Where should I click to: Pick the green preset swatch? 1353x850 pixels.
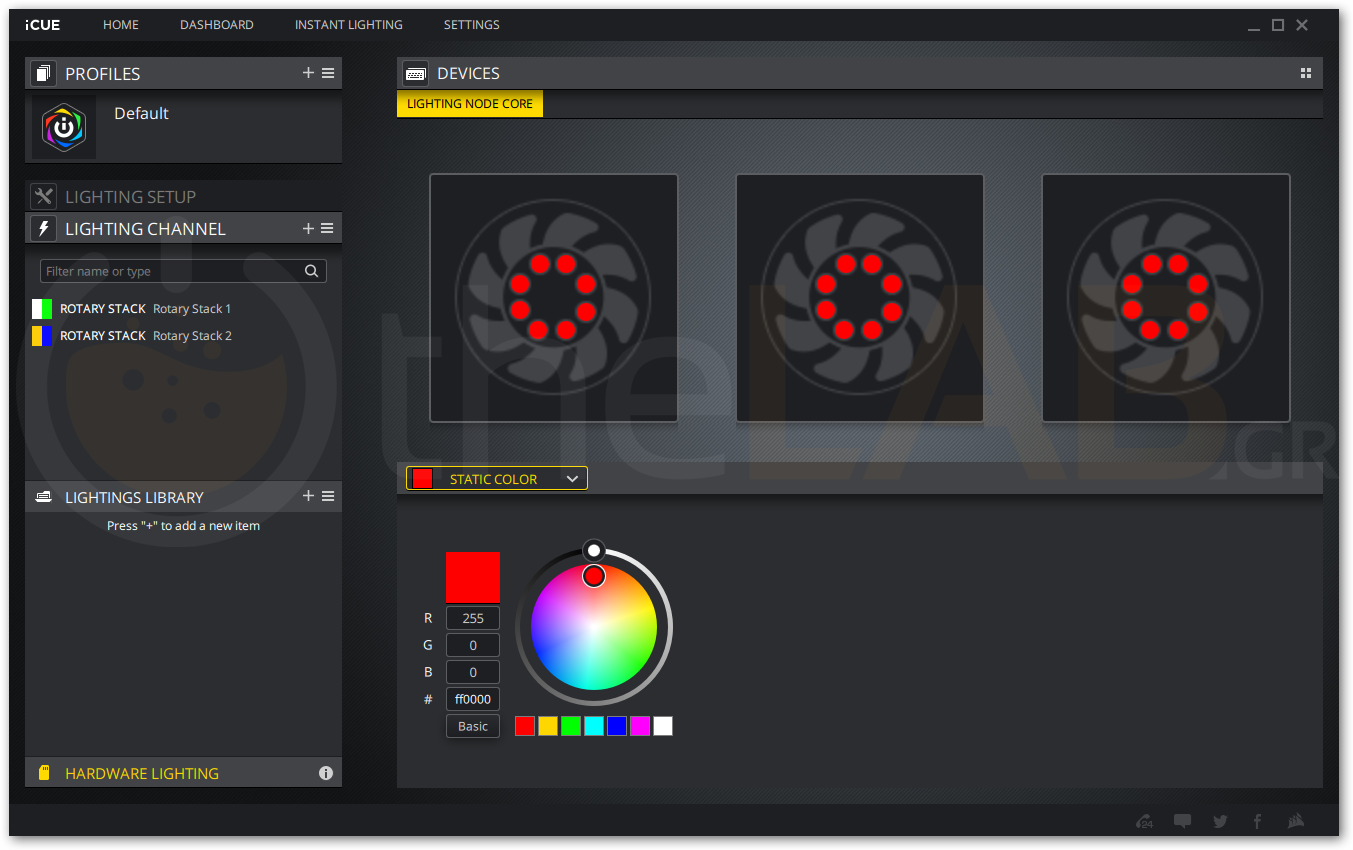click(x=571, y=726)
